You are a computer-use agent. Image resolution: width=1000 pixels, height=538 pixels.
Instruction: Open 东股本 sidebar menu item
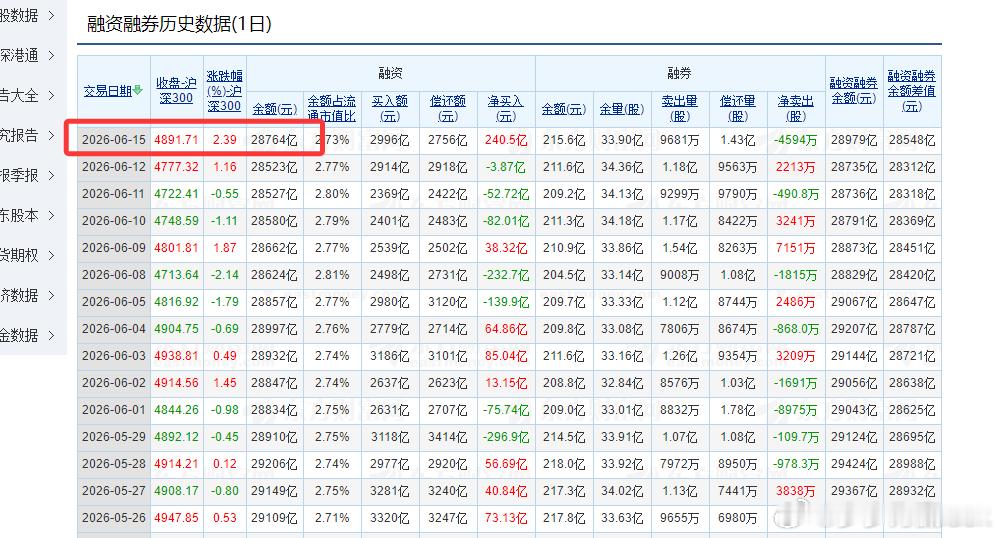point(19,215)
